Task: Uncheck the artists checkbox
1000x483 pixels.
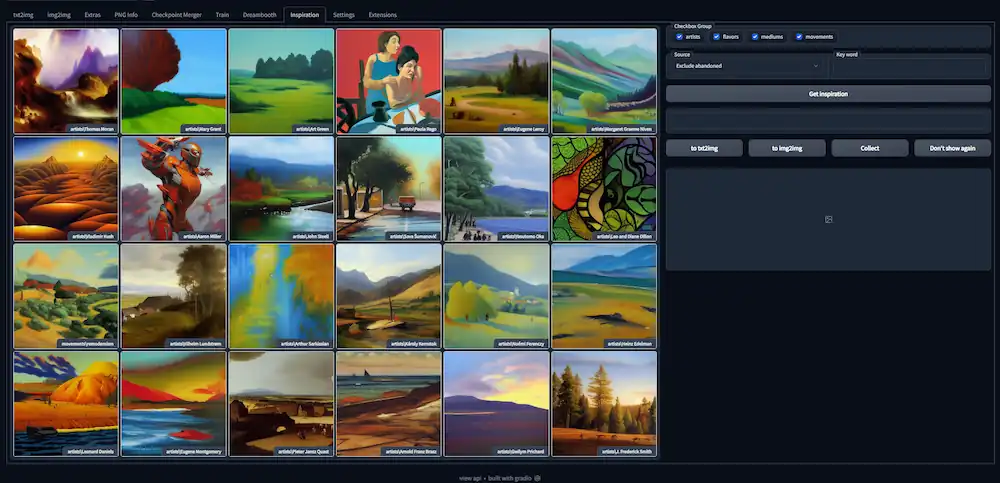Action: [679, 37]
